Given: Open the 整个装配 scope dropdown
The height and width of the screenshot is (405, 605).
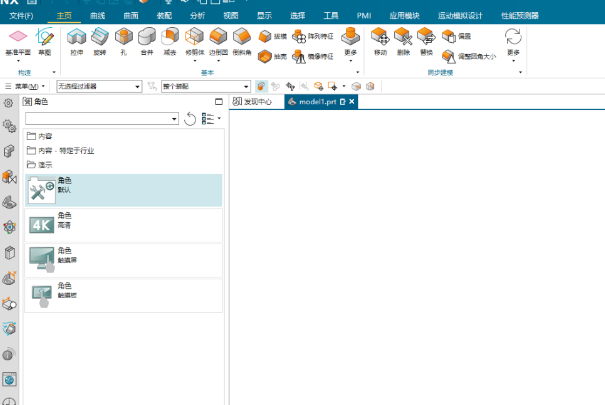Looking at the screenshot, I should (x=204, y=87).
